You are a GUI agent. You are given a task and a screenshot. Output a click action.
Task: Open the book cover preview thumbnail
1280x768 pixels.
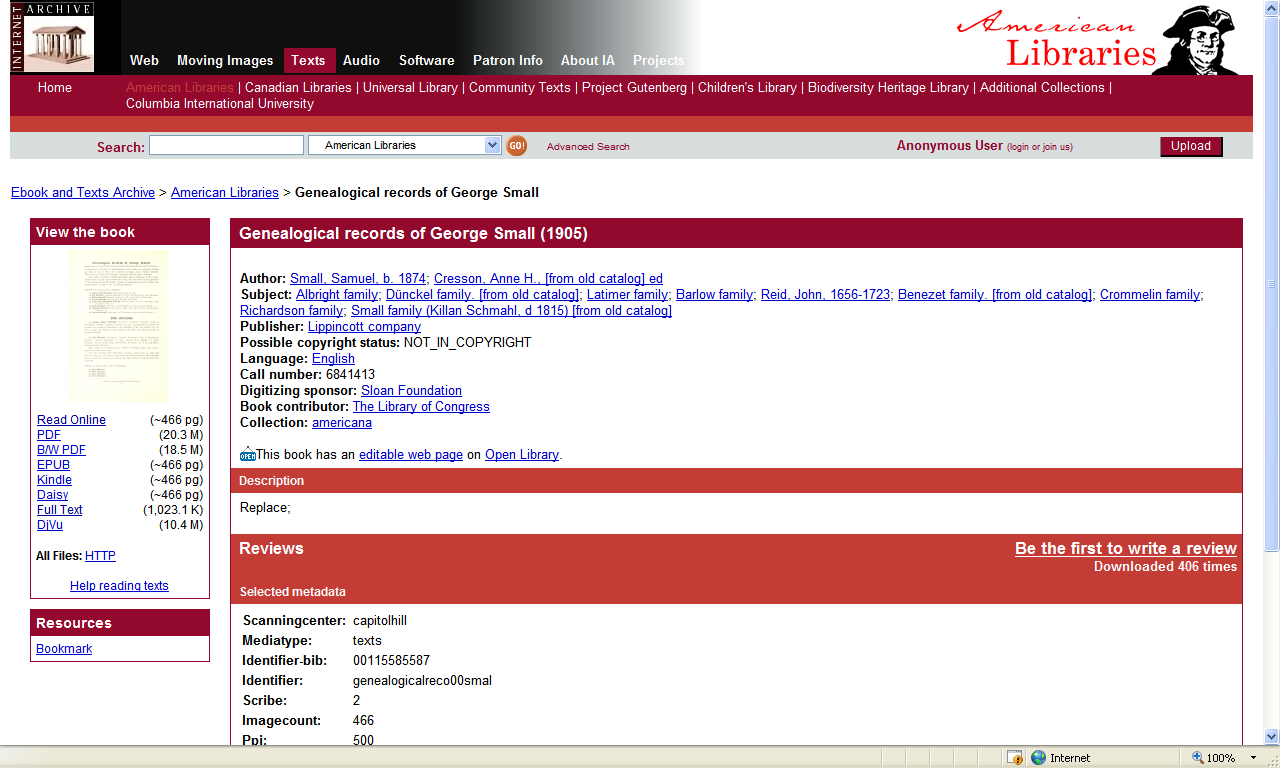(x=119, y=324)
